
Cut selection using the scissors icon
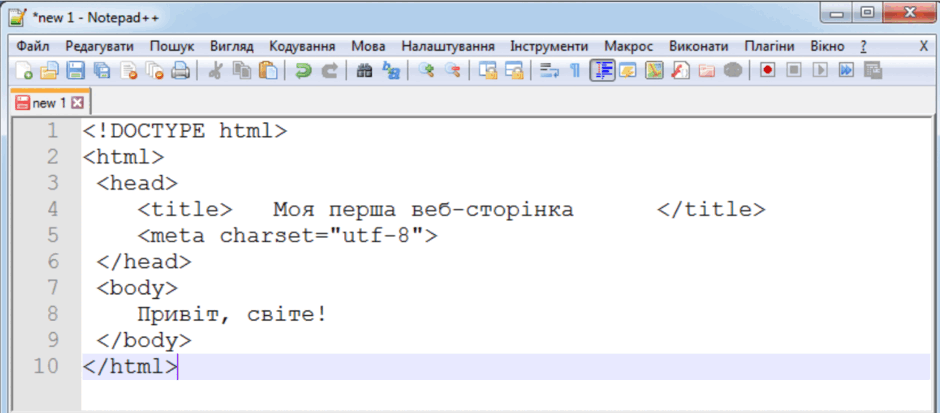tap(215, 71)
